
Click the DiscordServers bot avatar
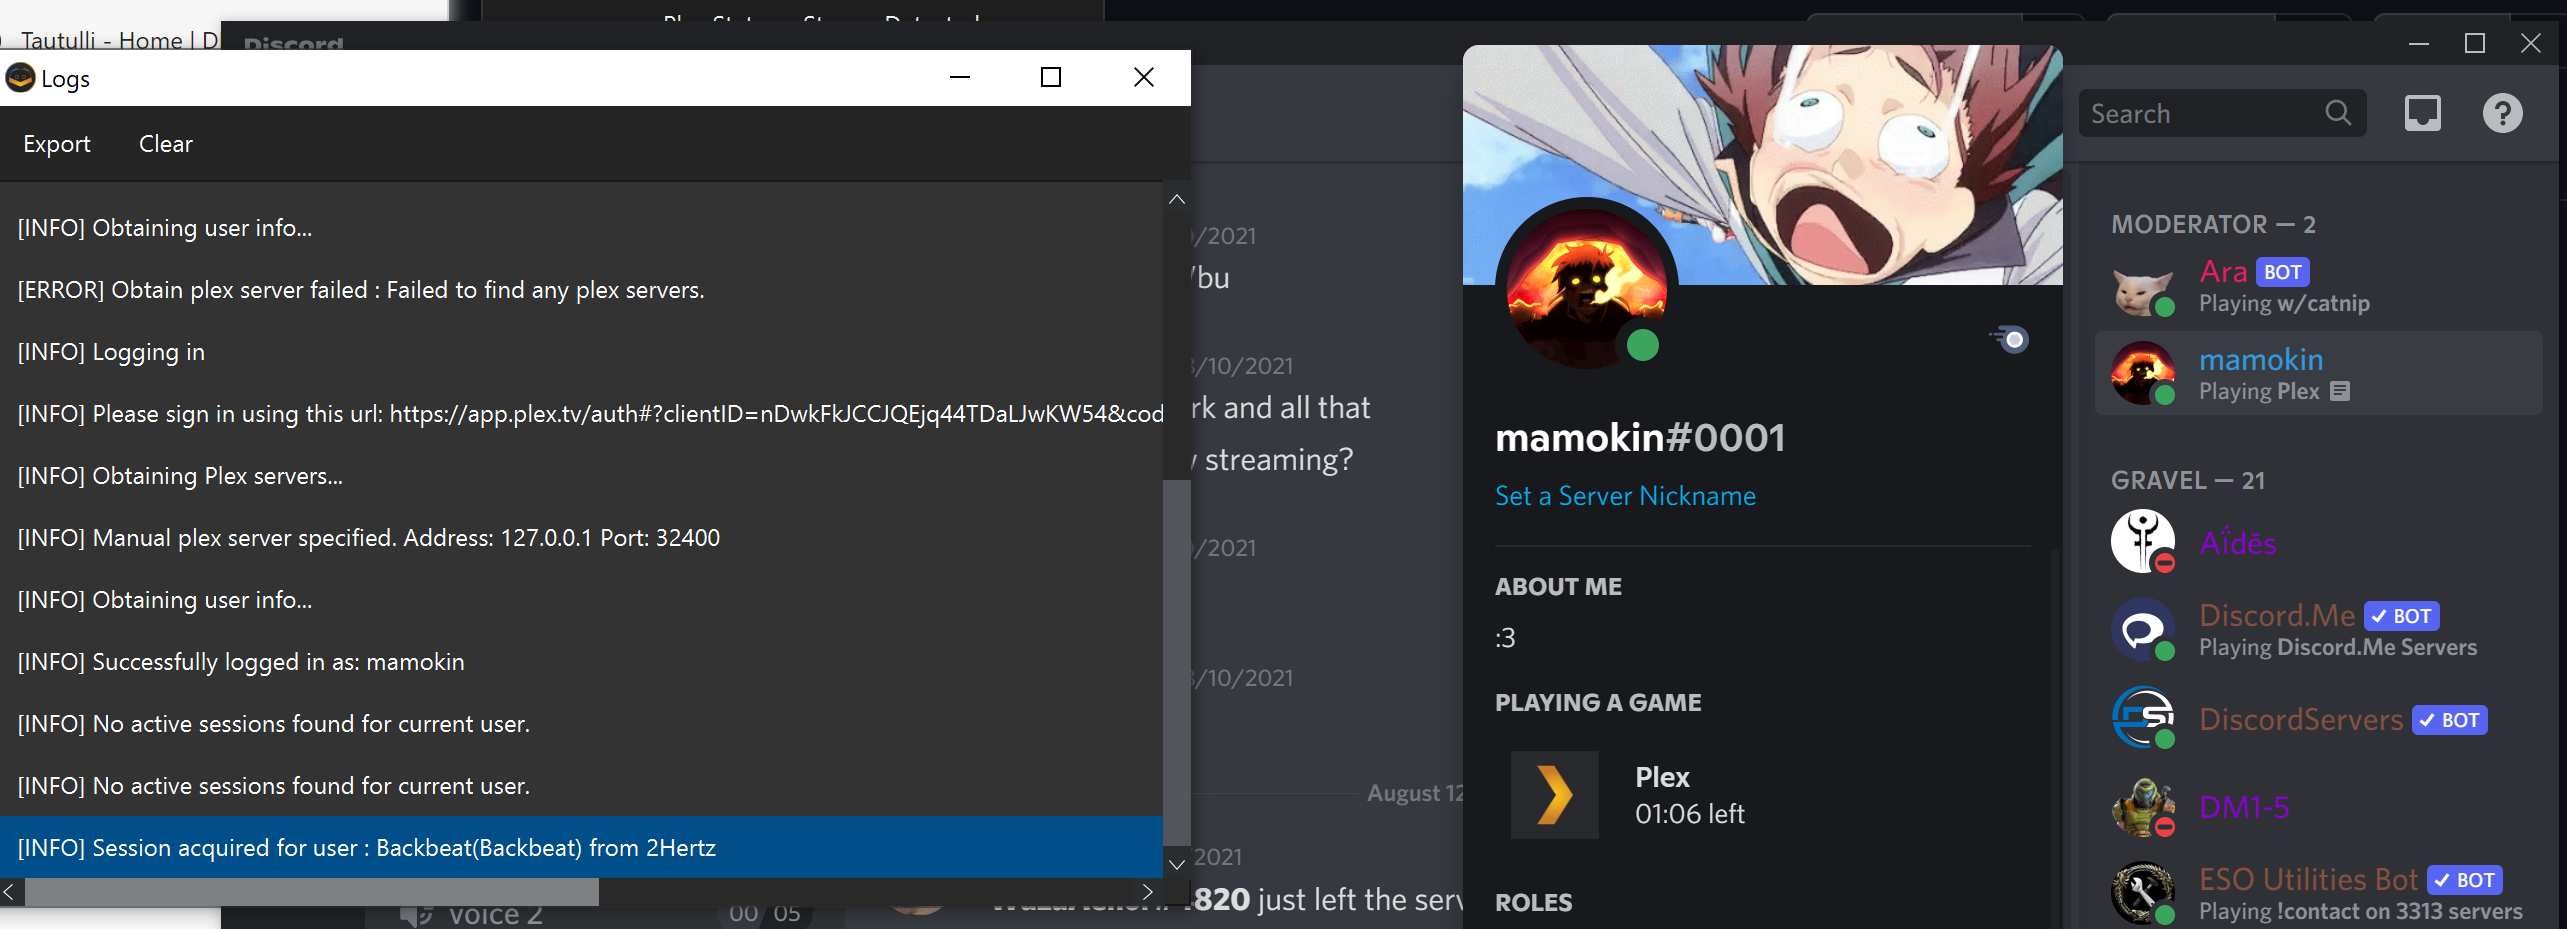(x=2143, y=718)
